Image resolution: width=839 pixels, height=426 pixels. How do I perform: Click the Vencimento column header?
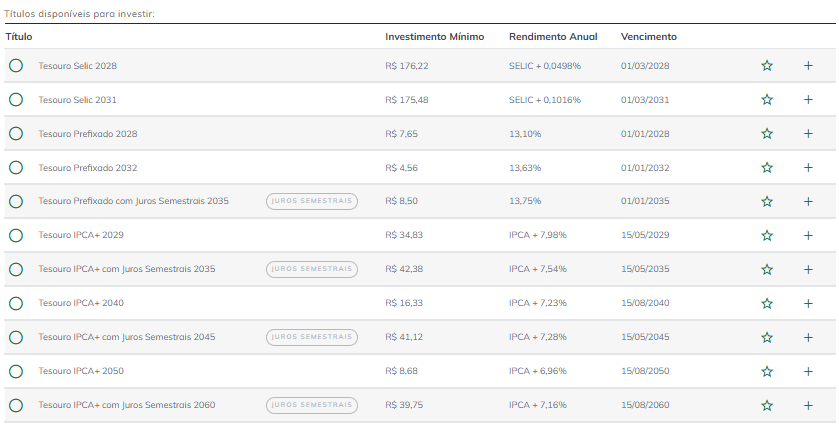pos(648,37)
